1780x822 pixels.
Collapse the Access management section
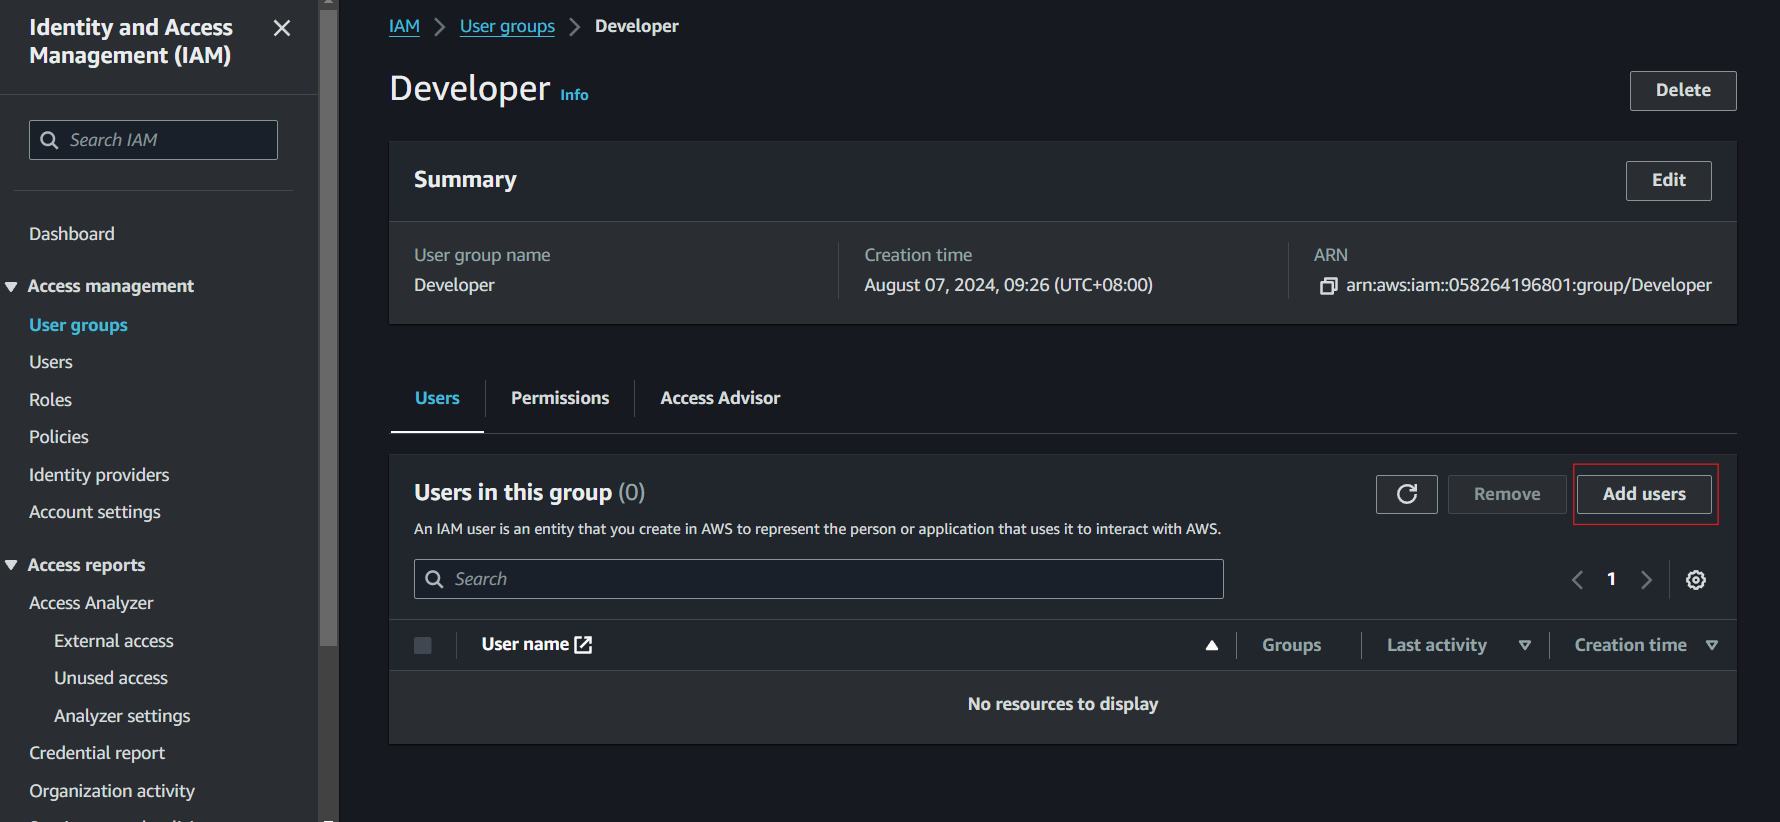click(x=12, y=287)
